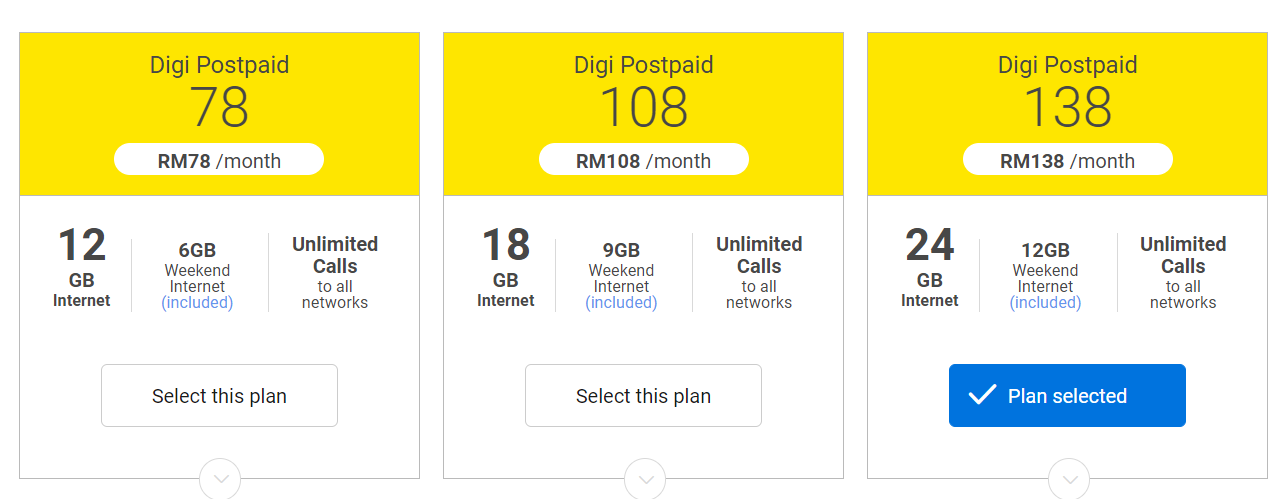Click the 6GB Weekend Internet (included) text
The width and height of the screenshot is (1281, 499).
point(197,276)
